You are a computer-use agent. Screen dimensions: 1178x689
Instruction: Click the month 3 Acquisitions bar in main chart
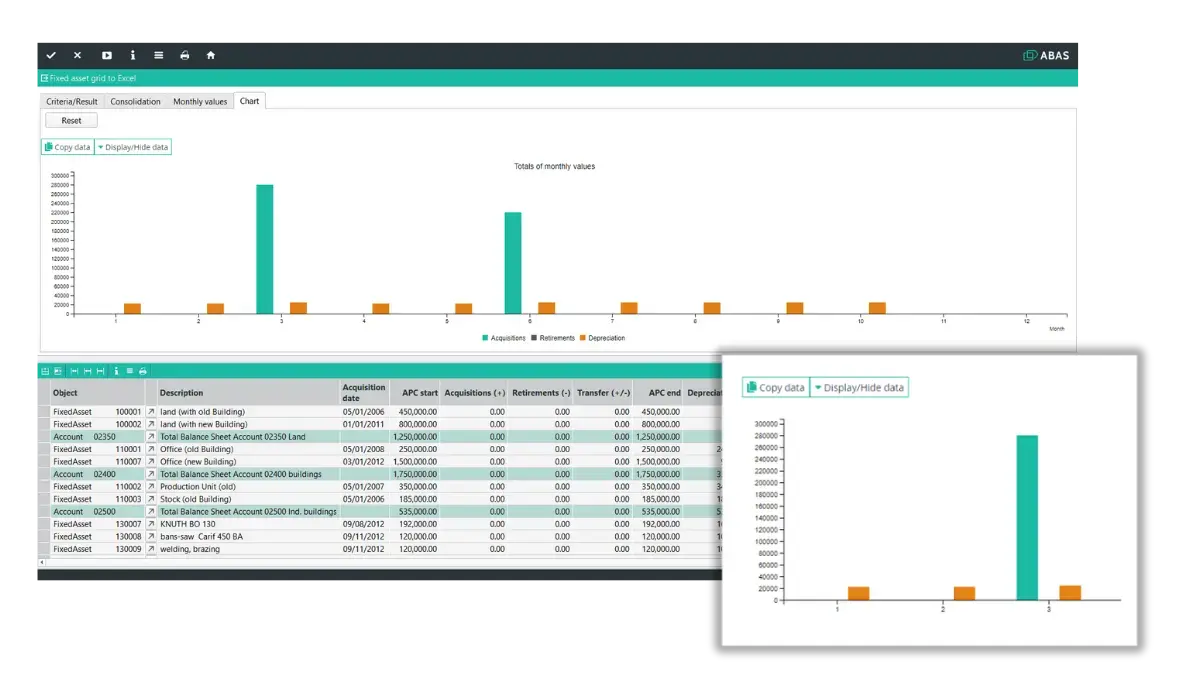click(x=264, y=249)
